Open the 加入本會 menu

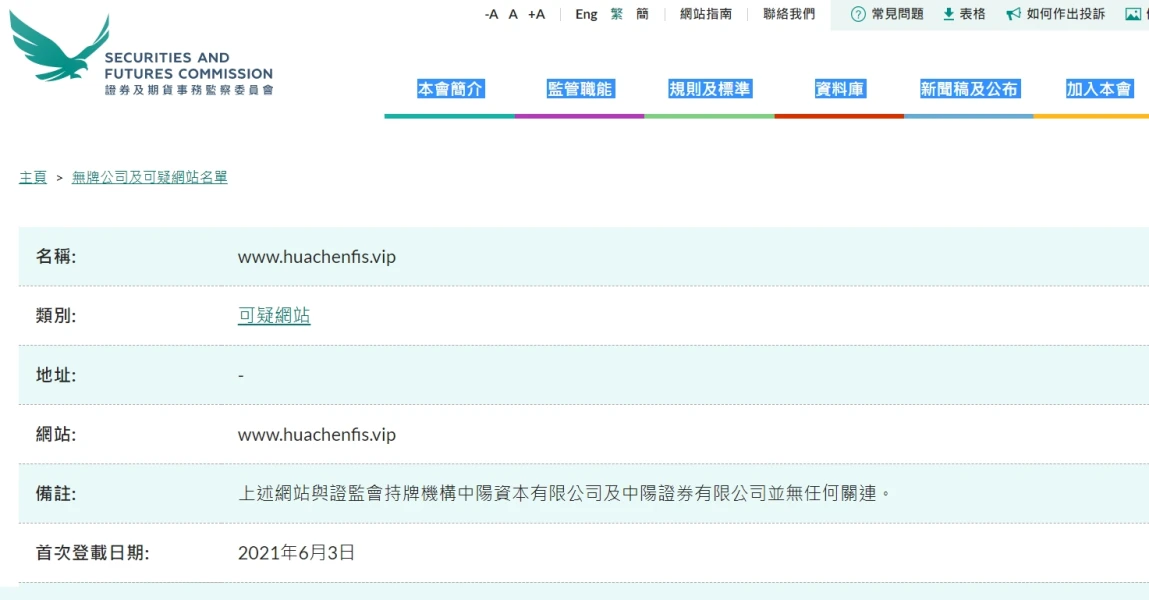pos(1098,89)
